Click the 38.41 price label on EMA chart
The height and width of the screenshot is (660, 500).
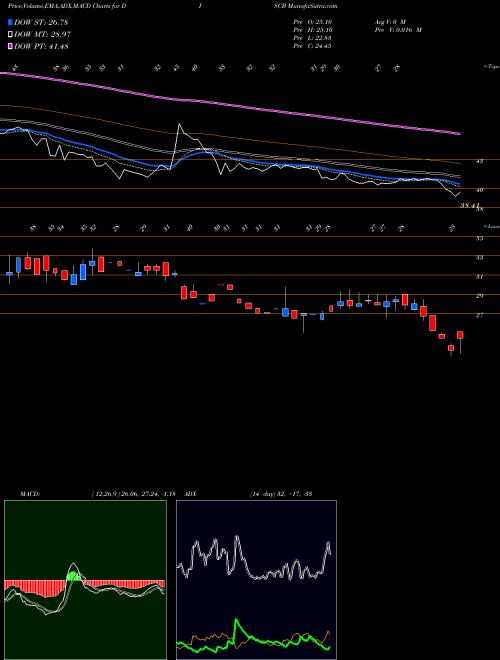470,205
